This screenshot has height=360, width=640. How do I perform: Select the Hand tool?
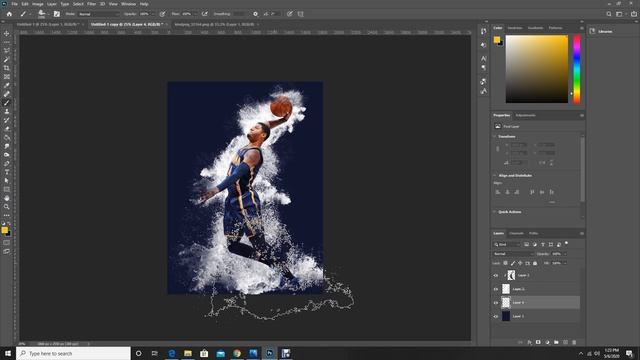coord(7,198)
